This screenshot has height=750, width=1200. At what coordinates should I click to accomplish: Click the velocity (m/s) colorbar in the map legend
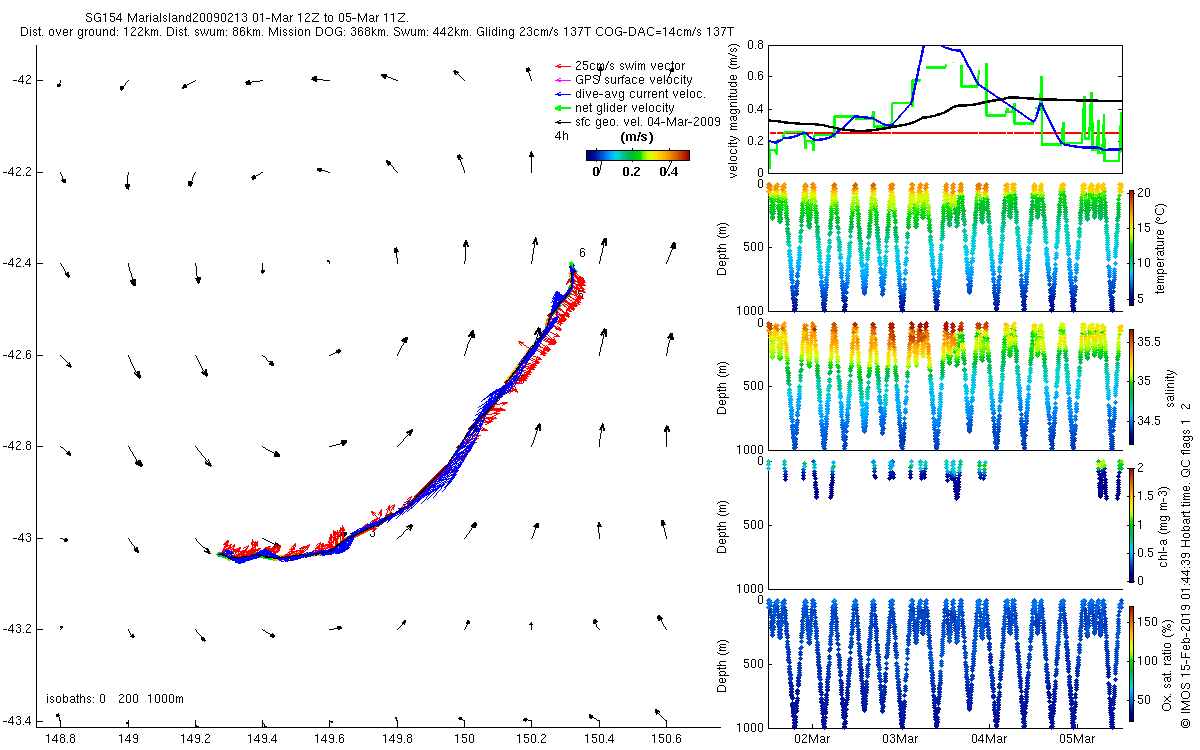638,155
